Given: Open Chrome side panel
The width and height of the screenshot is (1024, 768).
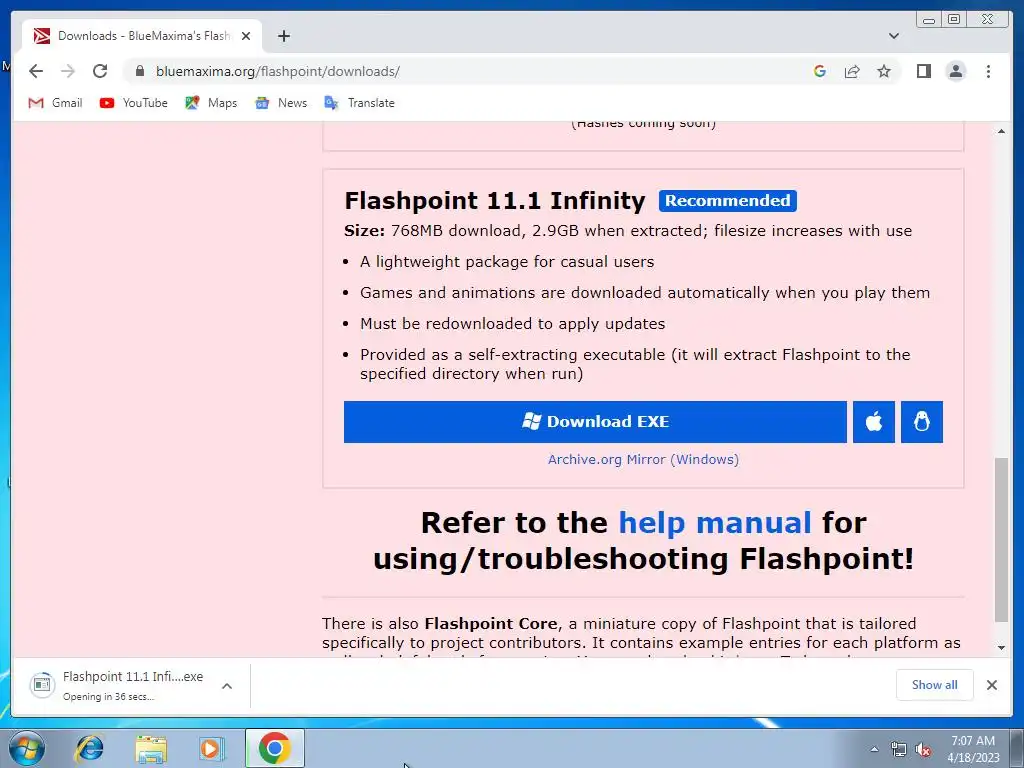Looking at the screenshot, I should (923, 71).
